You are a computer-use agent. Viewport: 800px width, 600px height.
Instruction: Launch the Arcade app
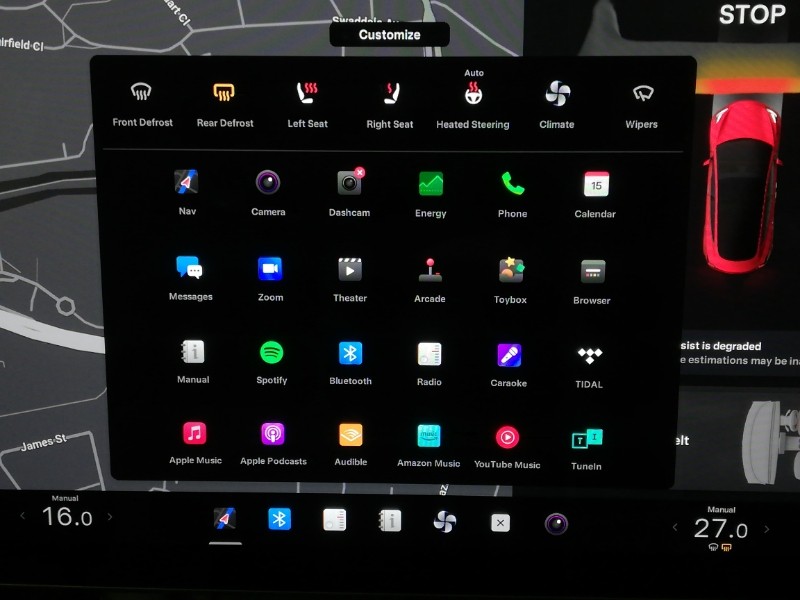[430, 270]
